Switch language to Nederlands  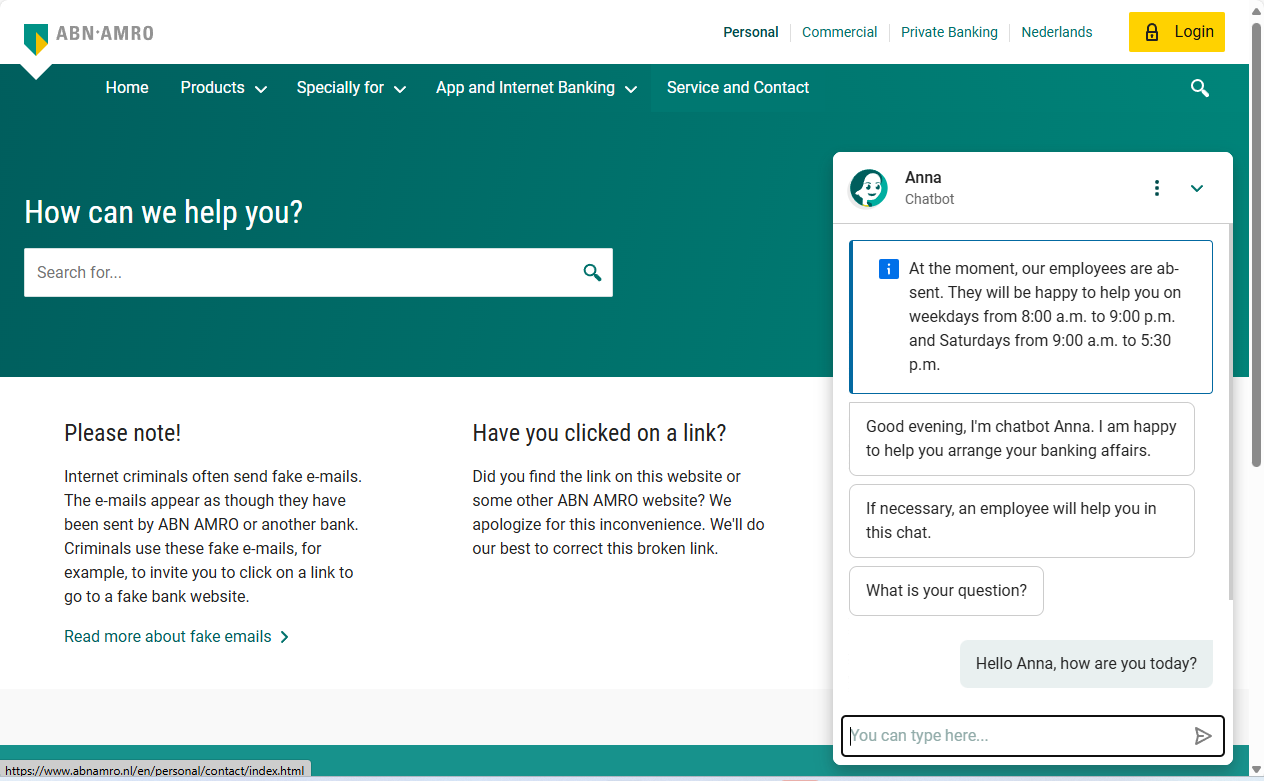1057,32
